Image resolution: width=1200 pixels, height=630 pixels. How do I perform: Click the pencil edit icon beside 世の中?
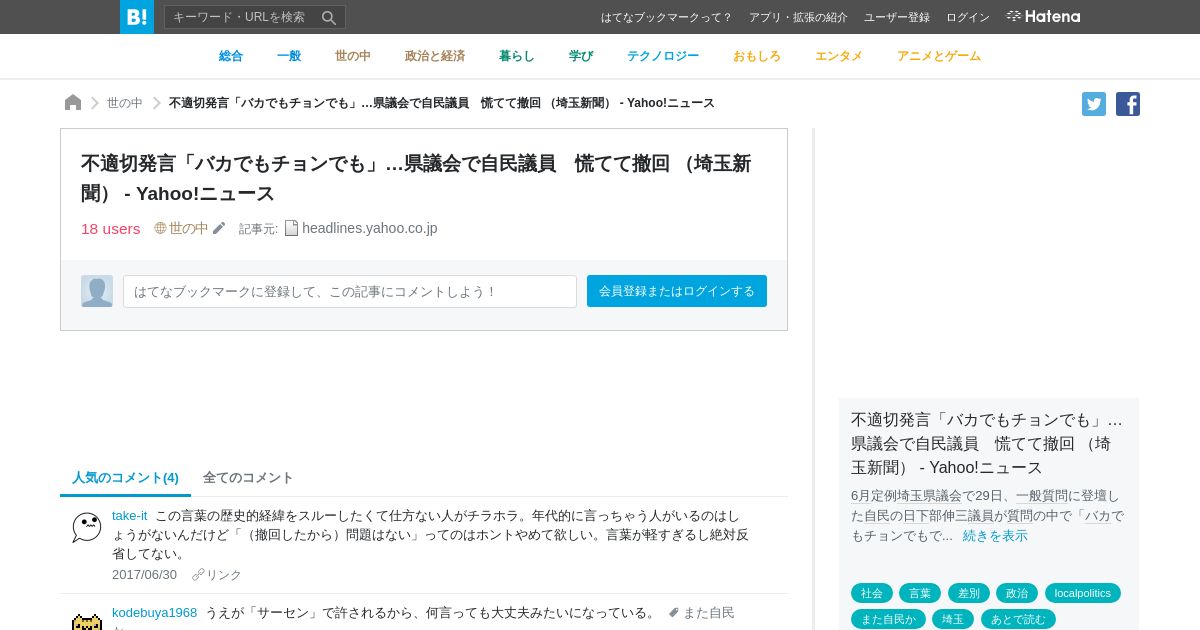[219, 228]
